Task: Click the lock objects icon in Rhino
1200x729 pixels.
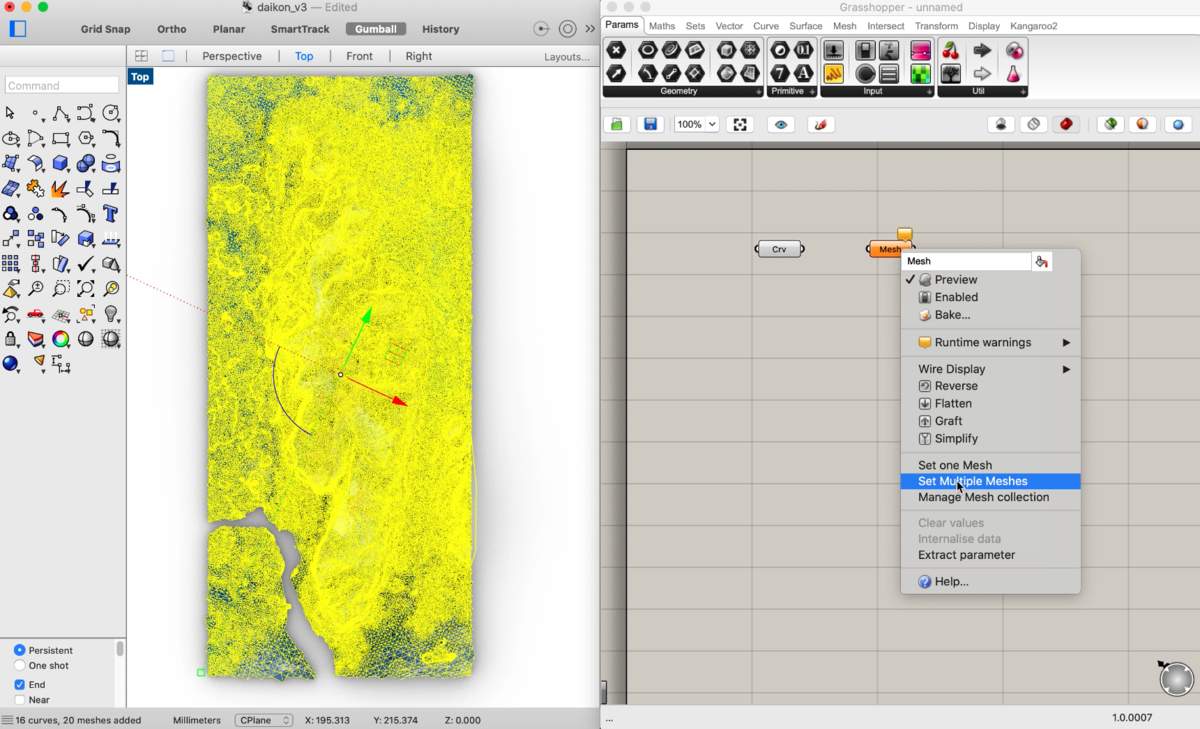Action: point(10,339)
